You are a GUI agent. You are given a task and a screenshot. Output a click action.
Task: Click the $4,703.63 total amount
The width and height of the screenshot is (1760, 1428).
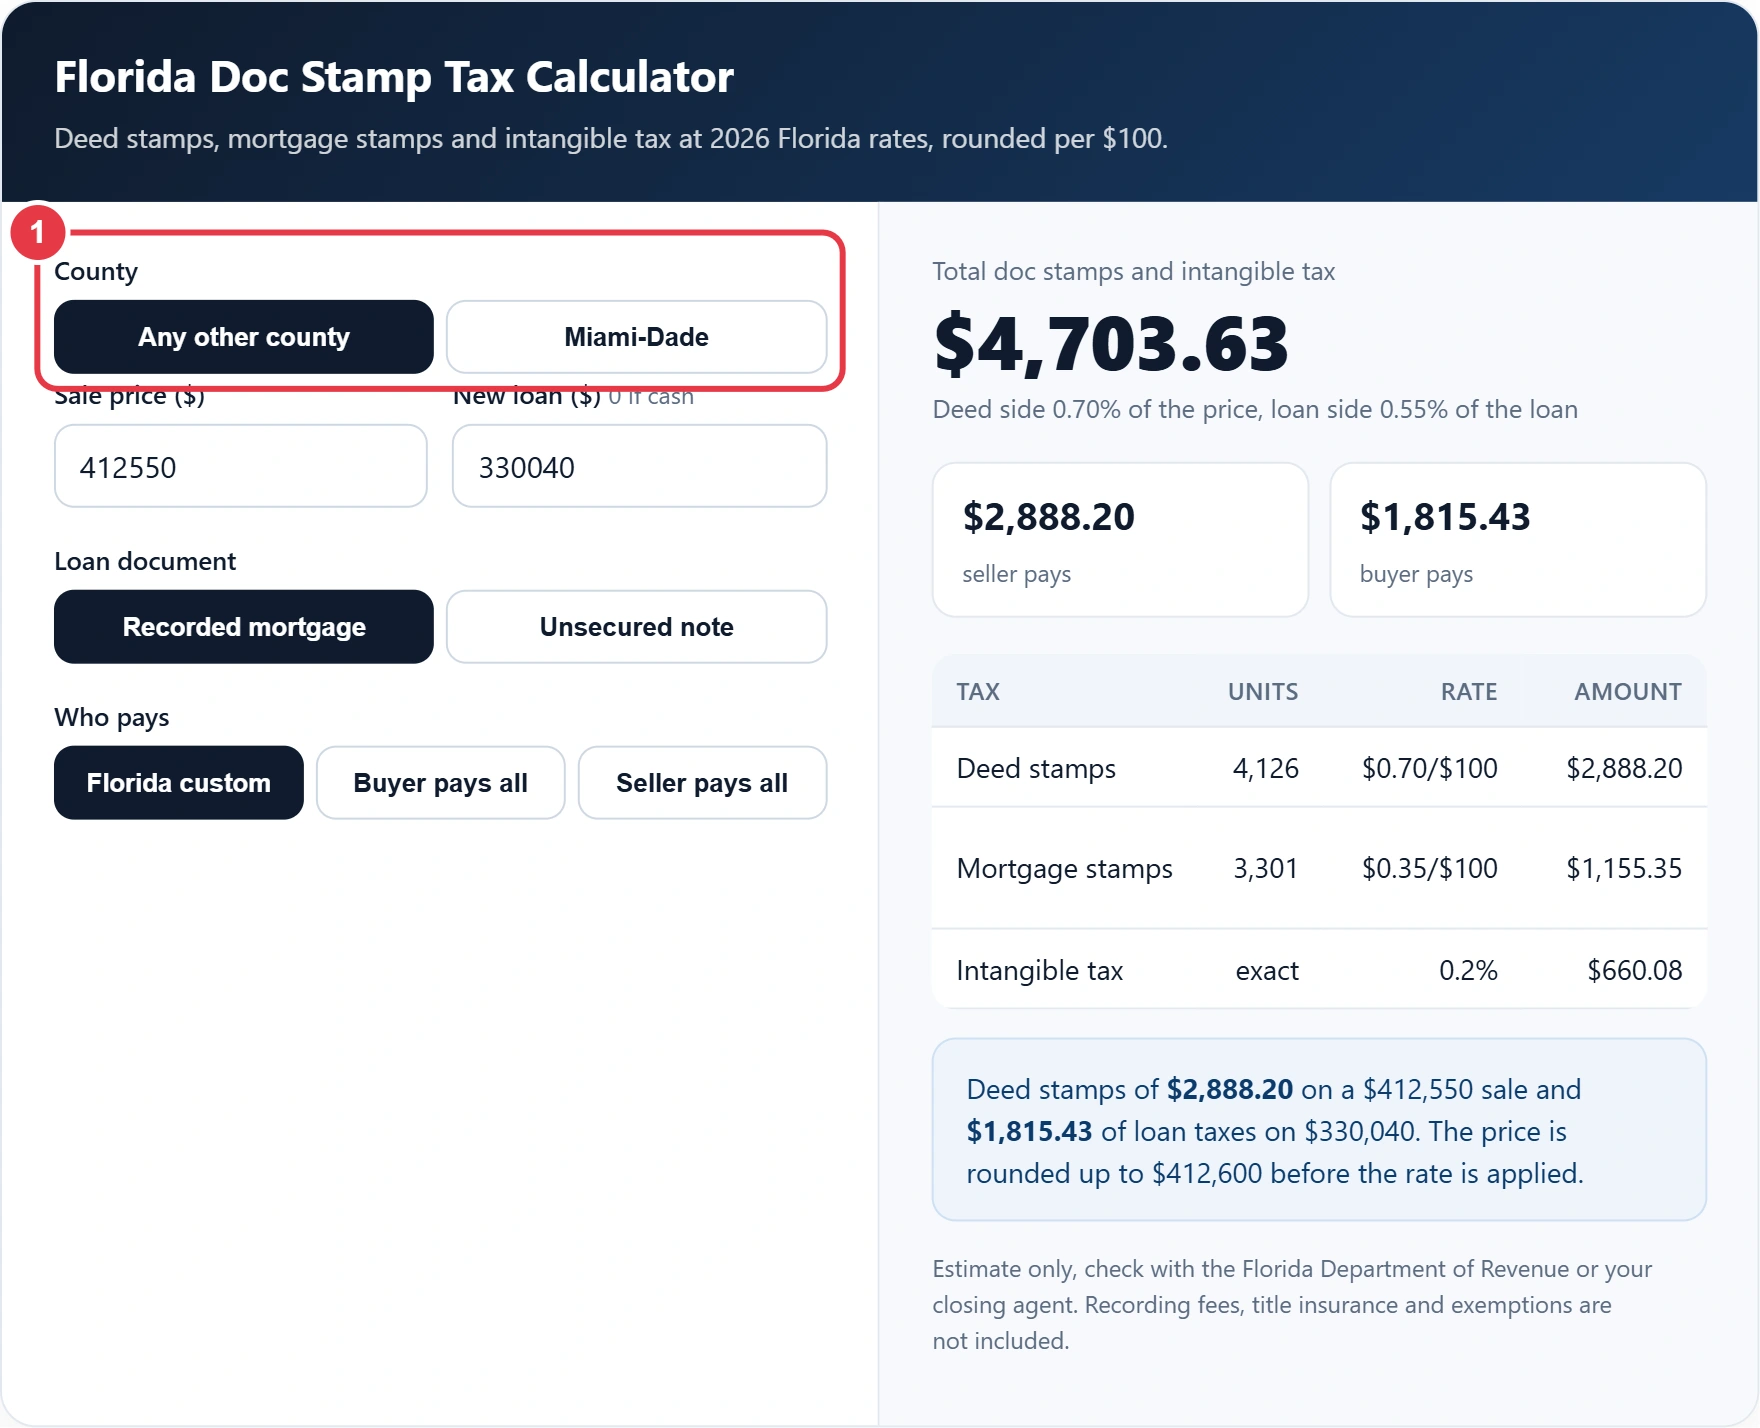(x=1111, y=343)
